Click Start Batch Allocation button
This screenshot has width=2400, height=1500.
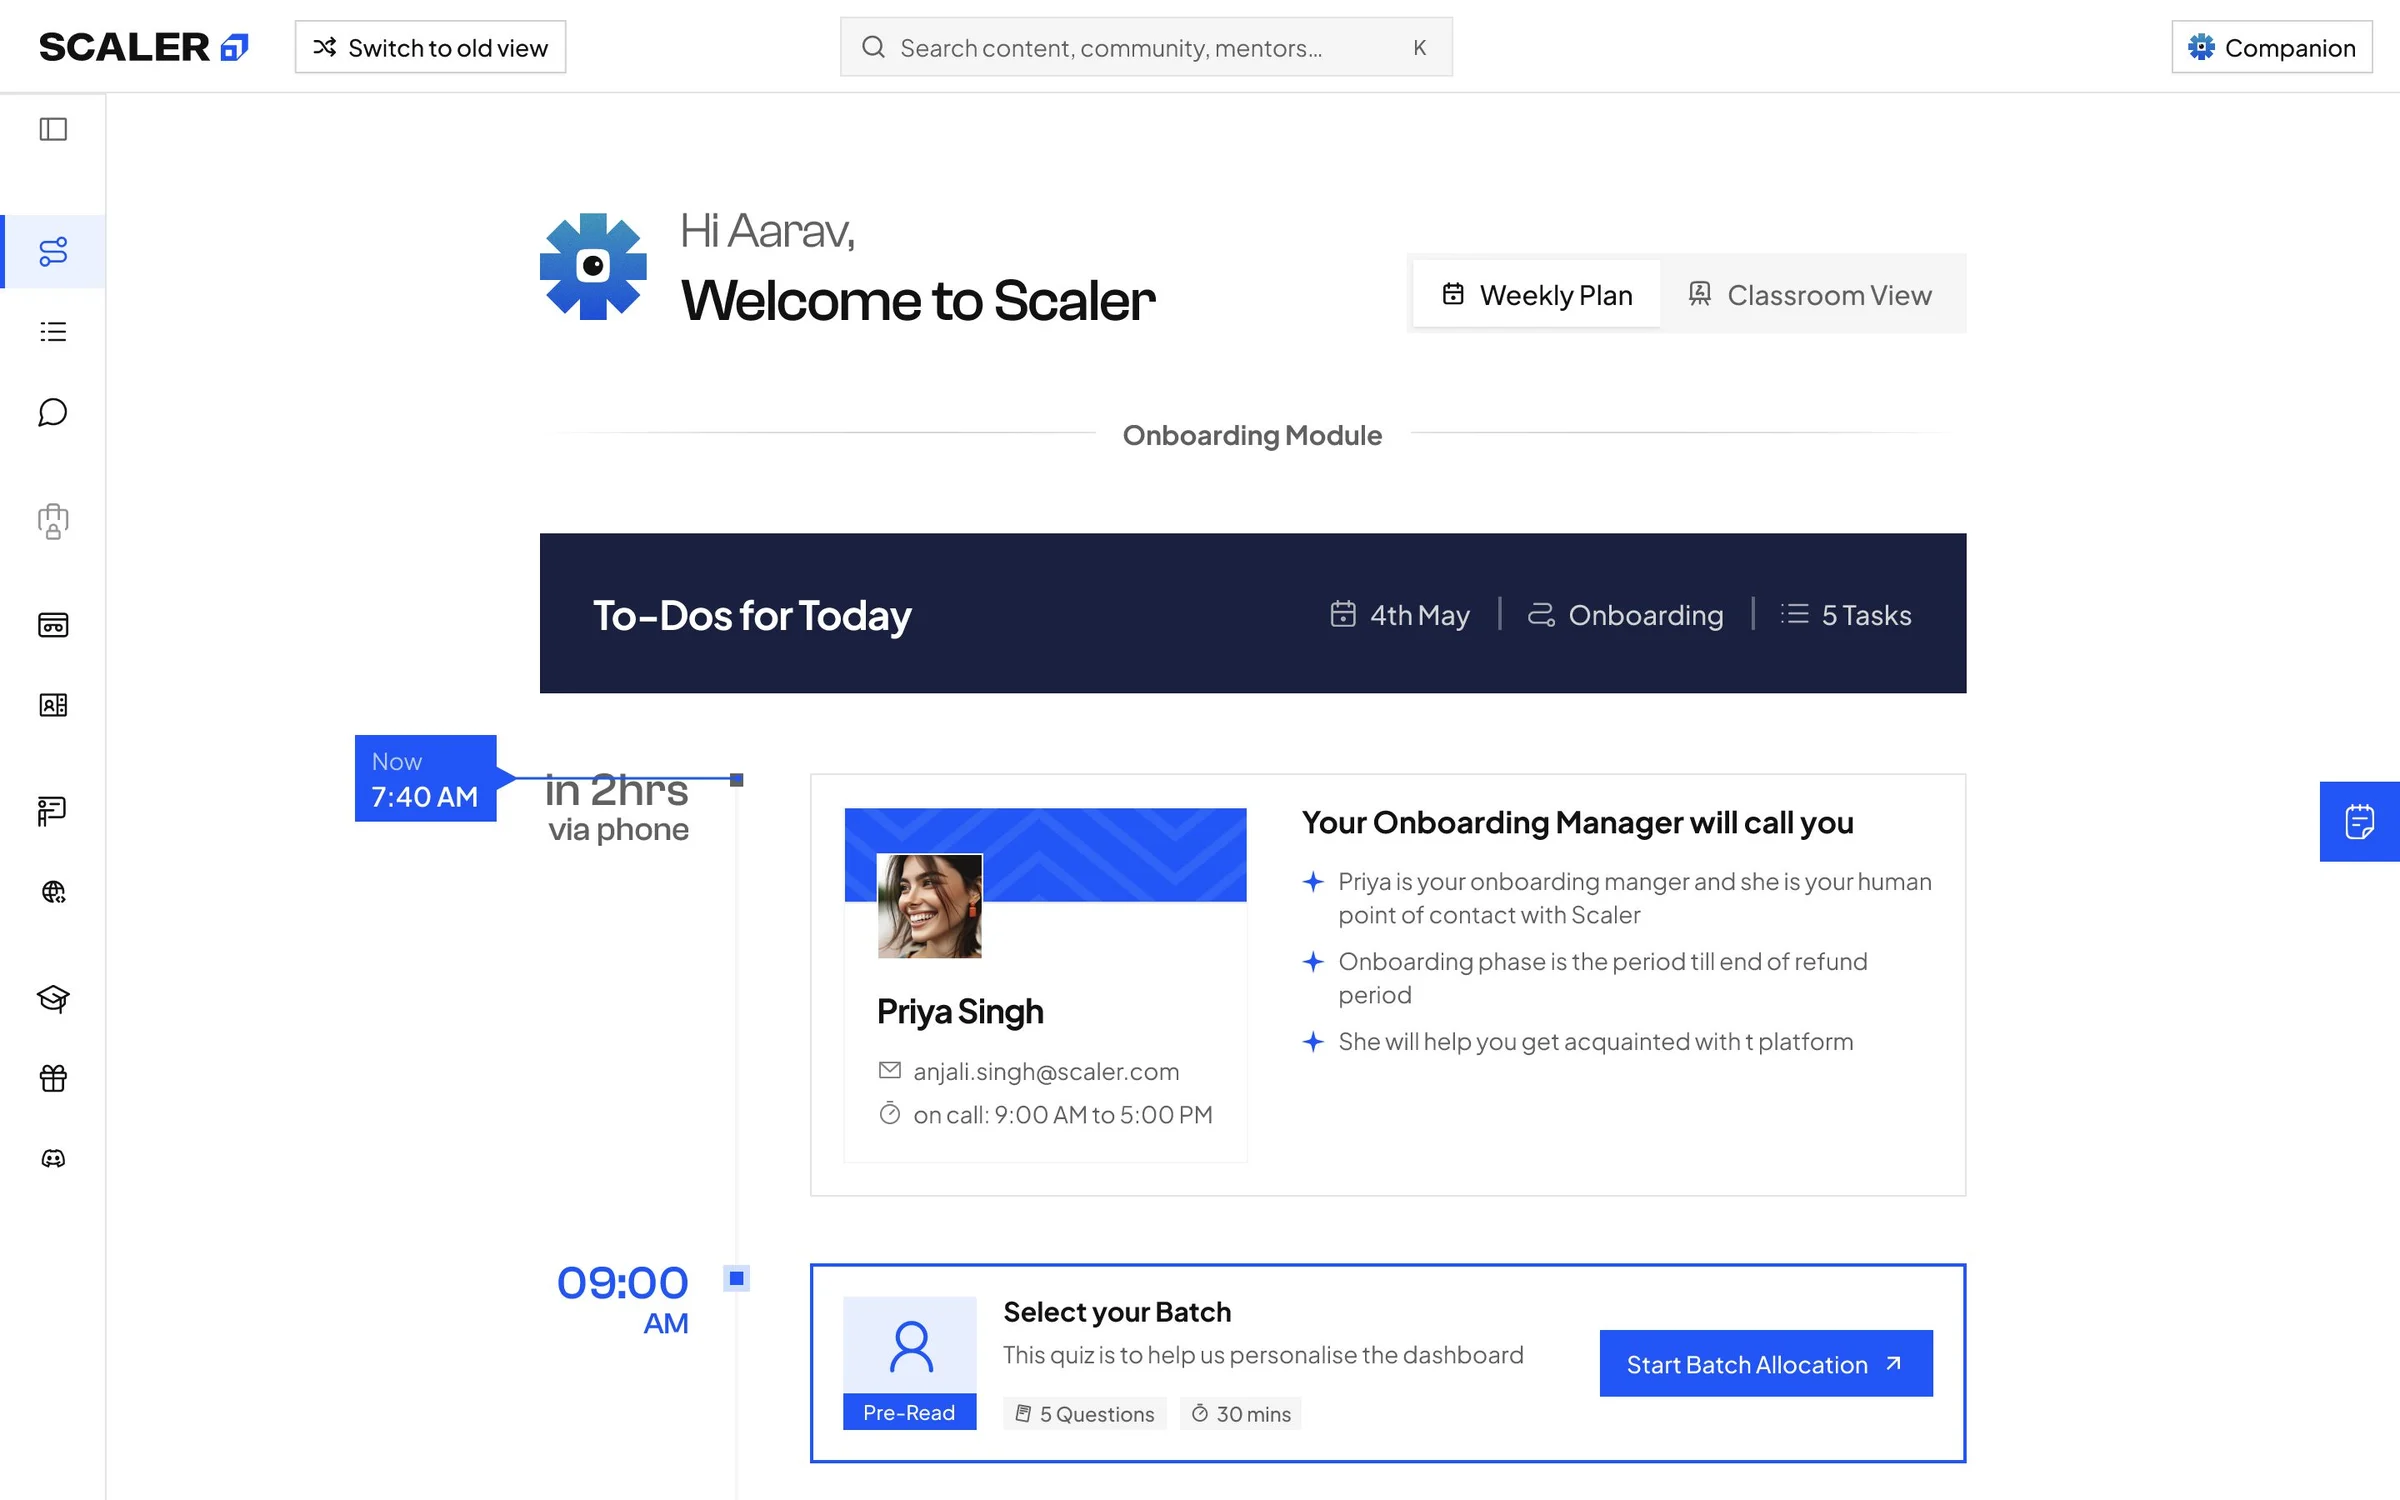tap(1766, 1363)
